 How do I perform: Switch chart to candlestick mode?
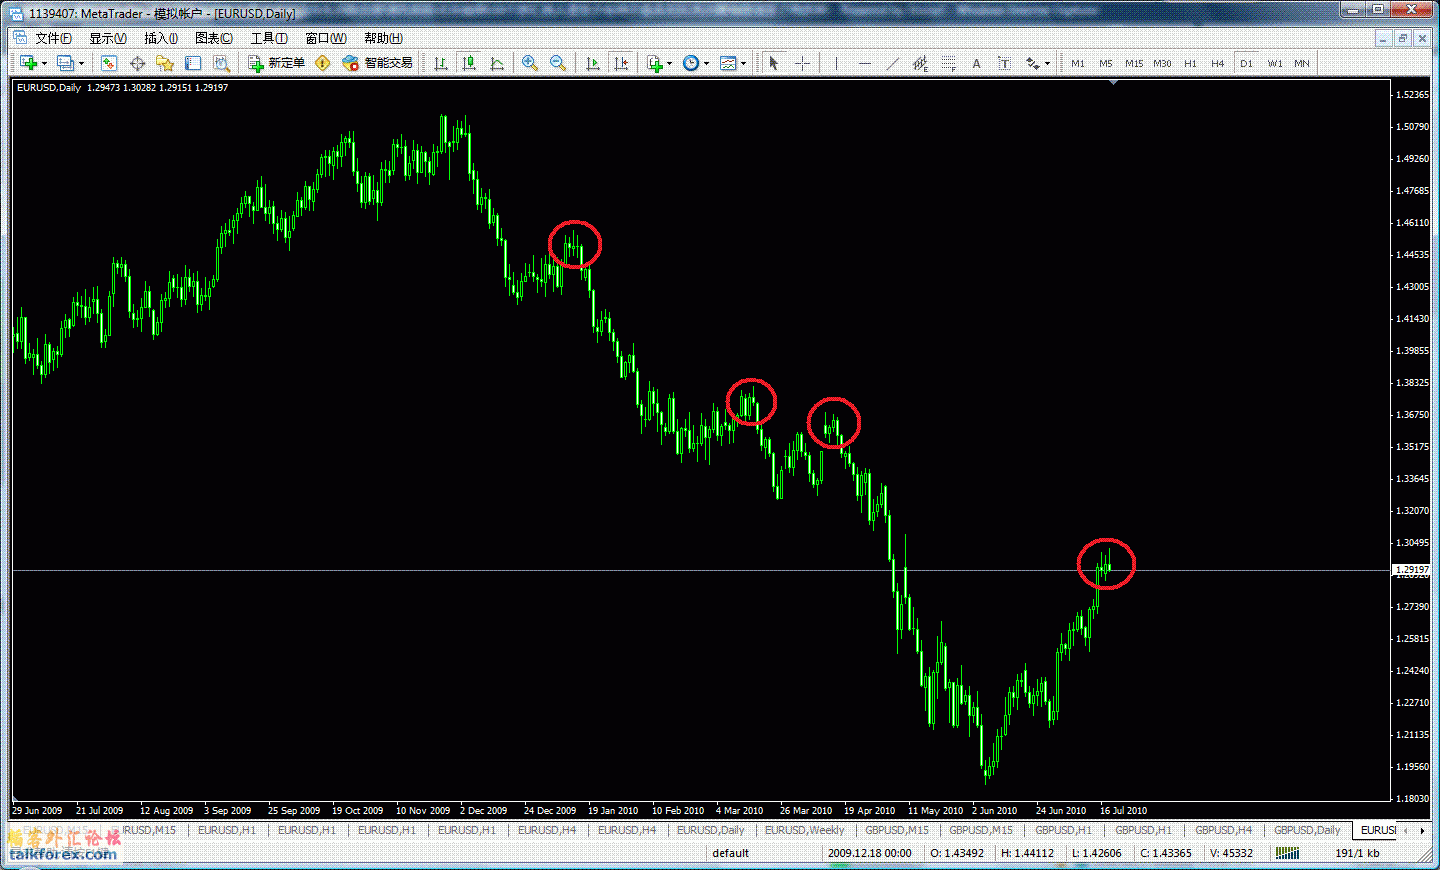click(468, 63)
